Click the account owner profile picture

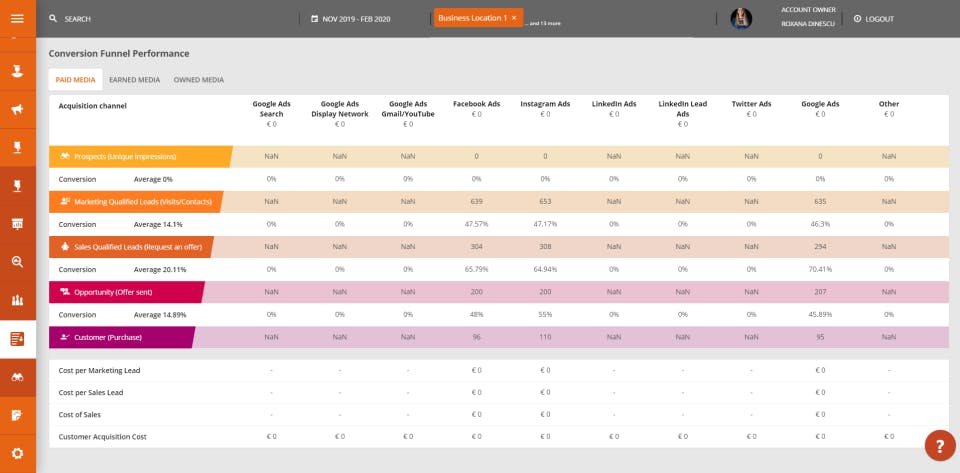(741, 18)
